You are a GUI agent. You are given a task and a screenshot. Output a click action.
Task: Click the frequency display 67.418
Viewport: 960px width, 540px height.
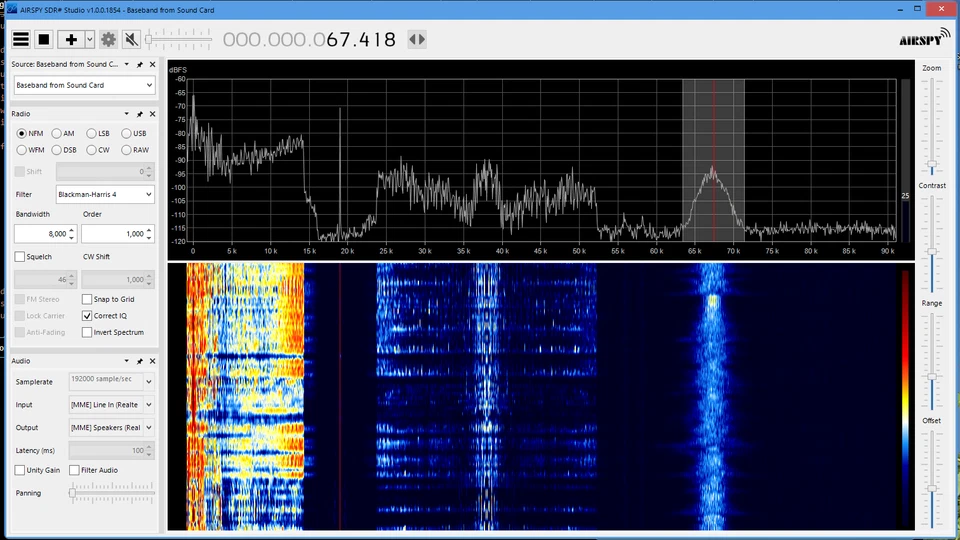point(361,40)
